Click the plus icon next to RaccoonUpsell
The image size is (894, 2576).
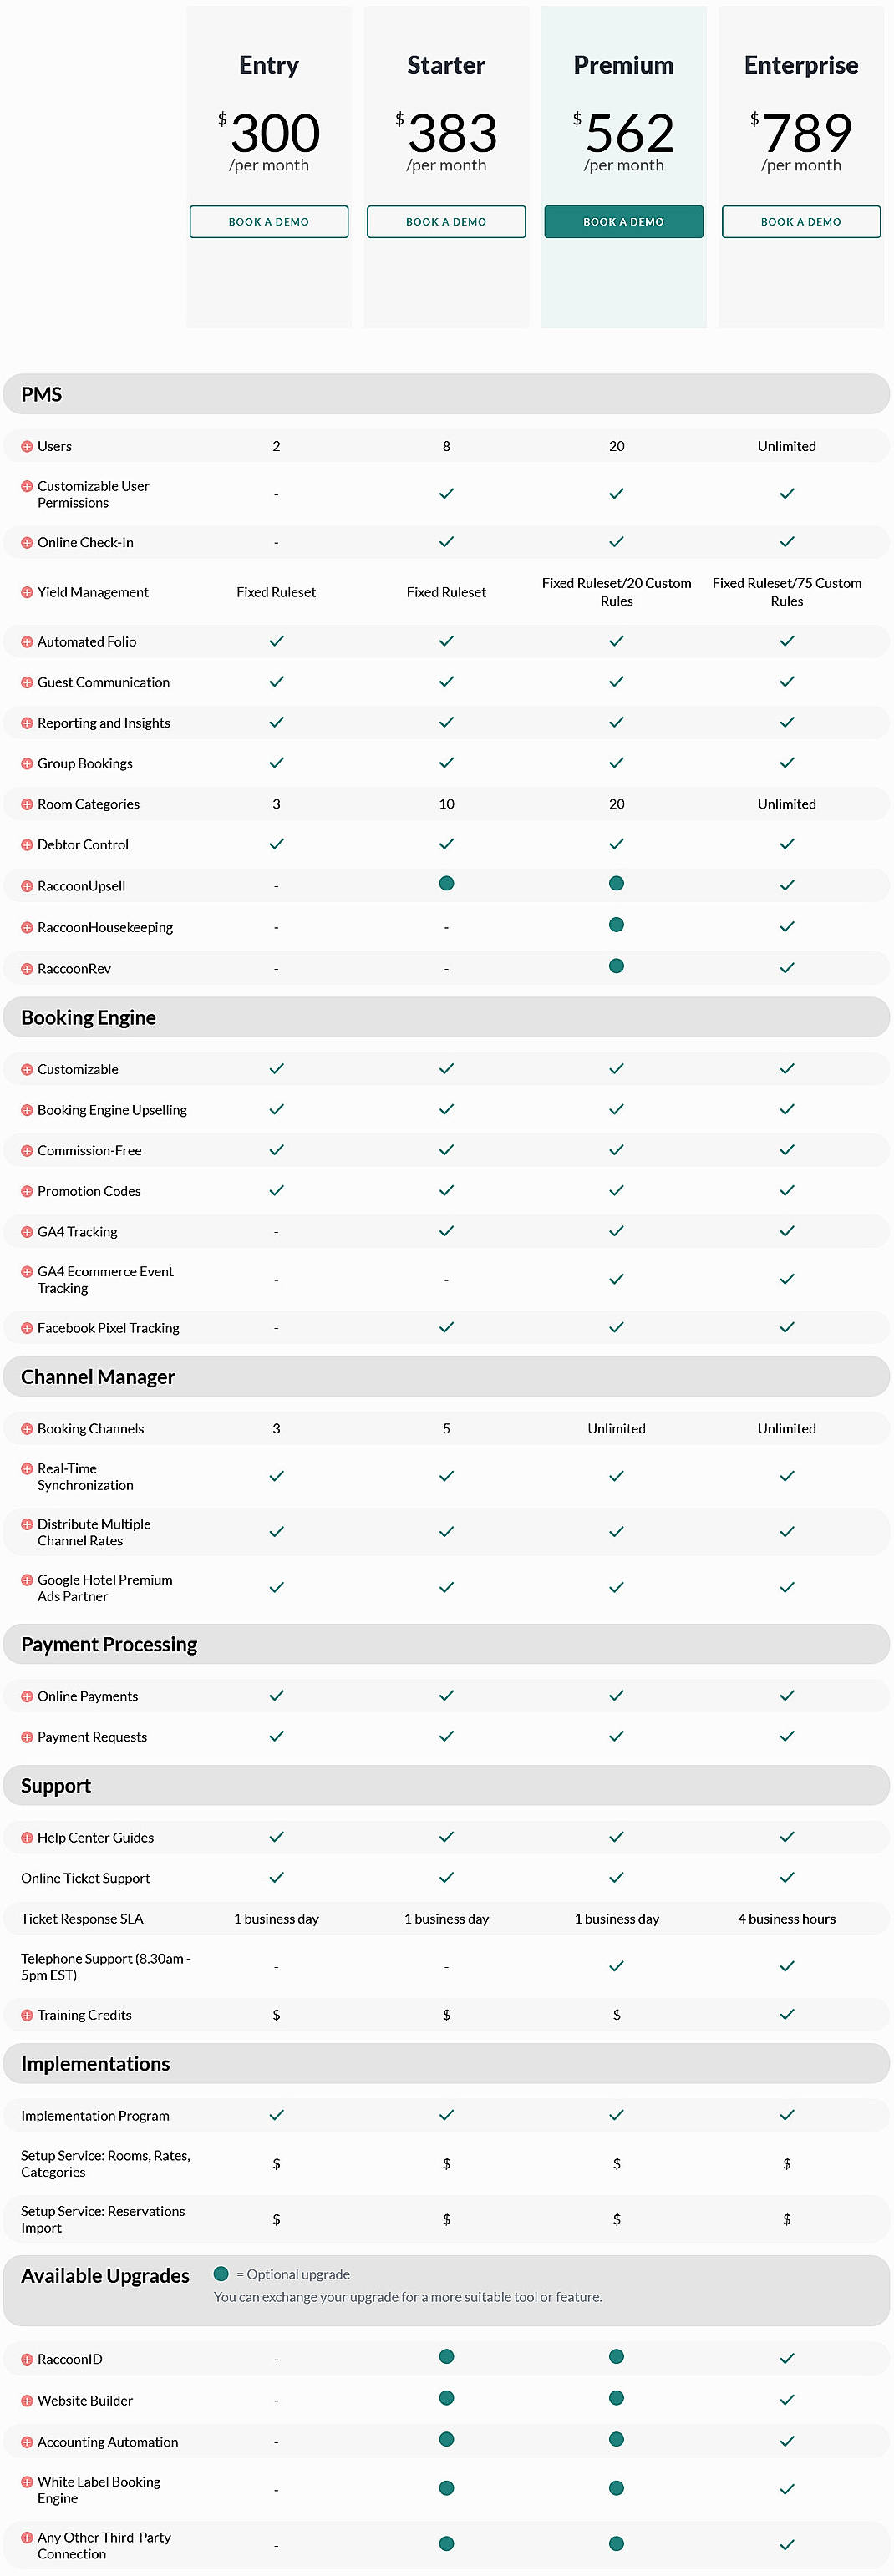click(27, 886)
